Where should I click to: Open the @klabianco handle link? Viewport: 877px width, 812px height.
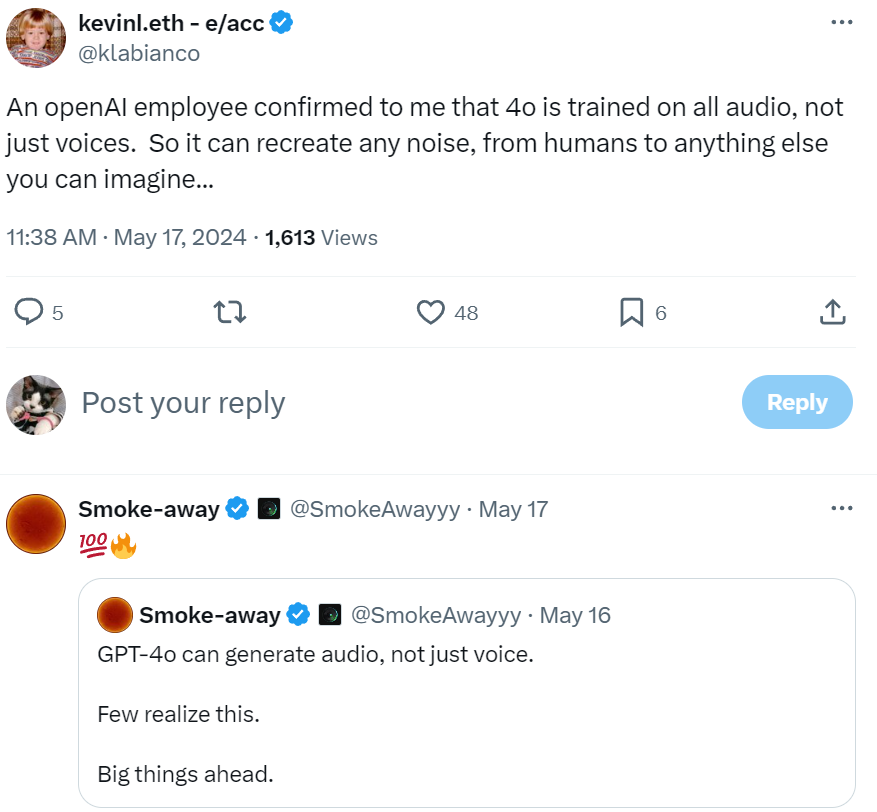139,53
